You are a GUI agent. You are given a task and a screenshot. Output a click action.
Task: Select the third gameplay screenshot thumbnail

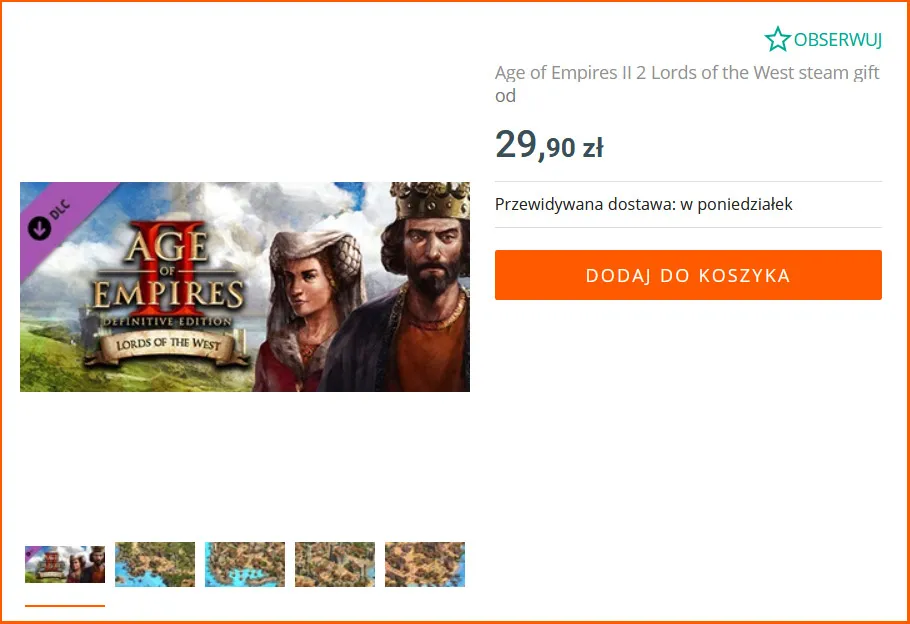coord(245,564)
